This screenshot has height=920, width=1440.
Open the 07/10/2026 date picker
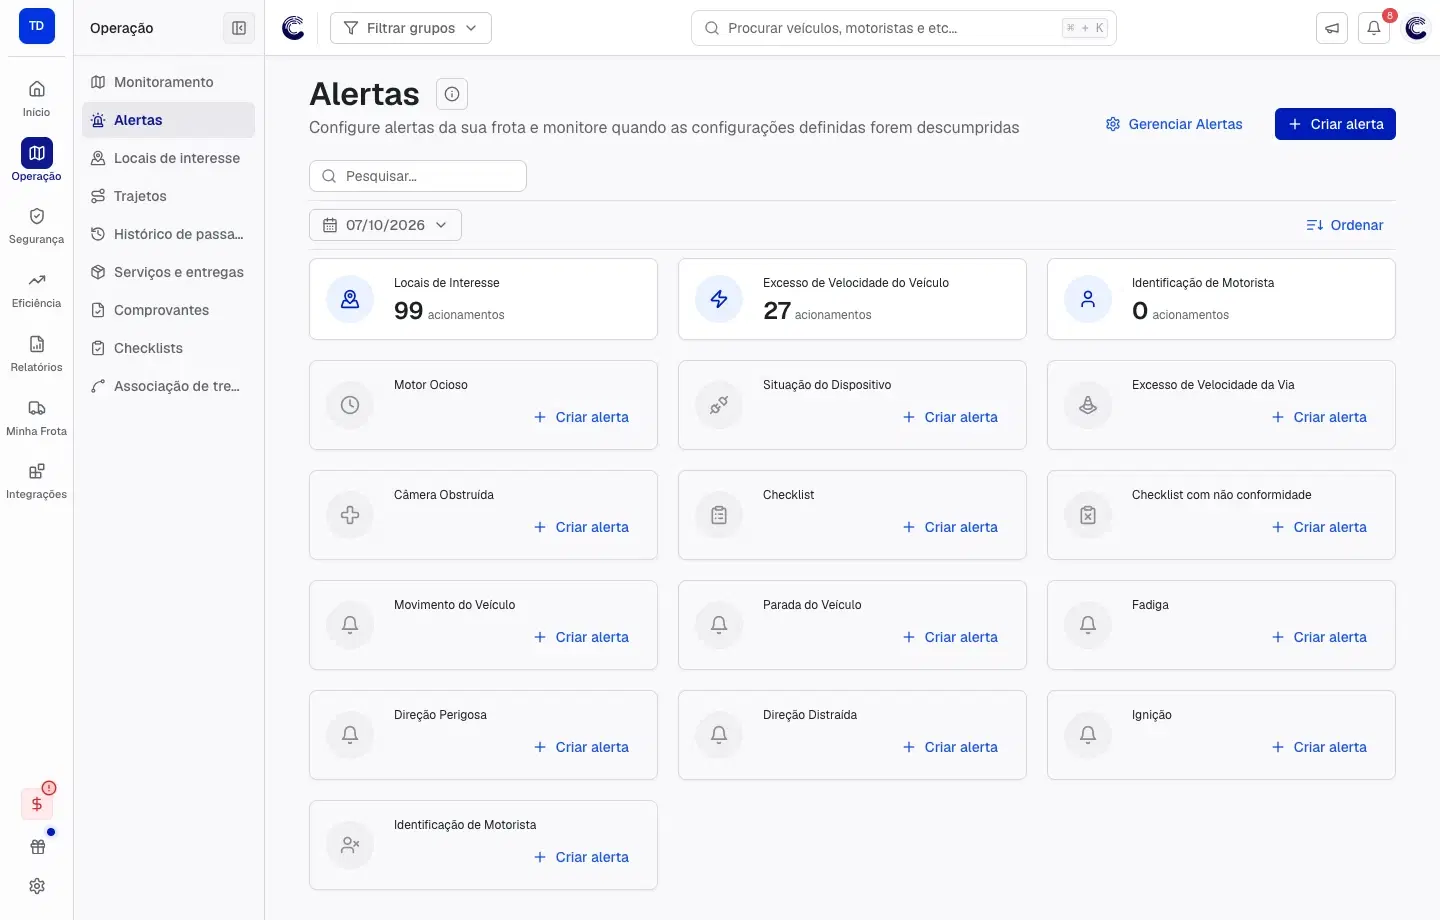click(x=385, y=225)
